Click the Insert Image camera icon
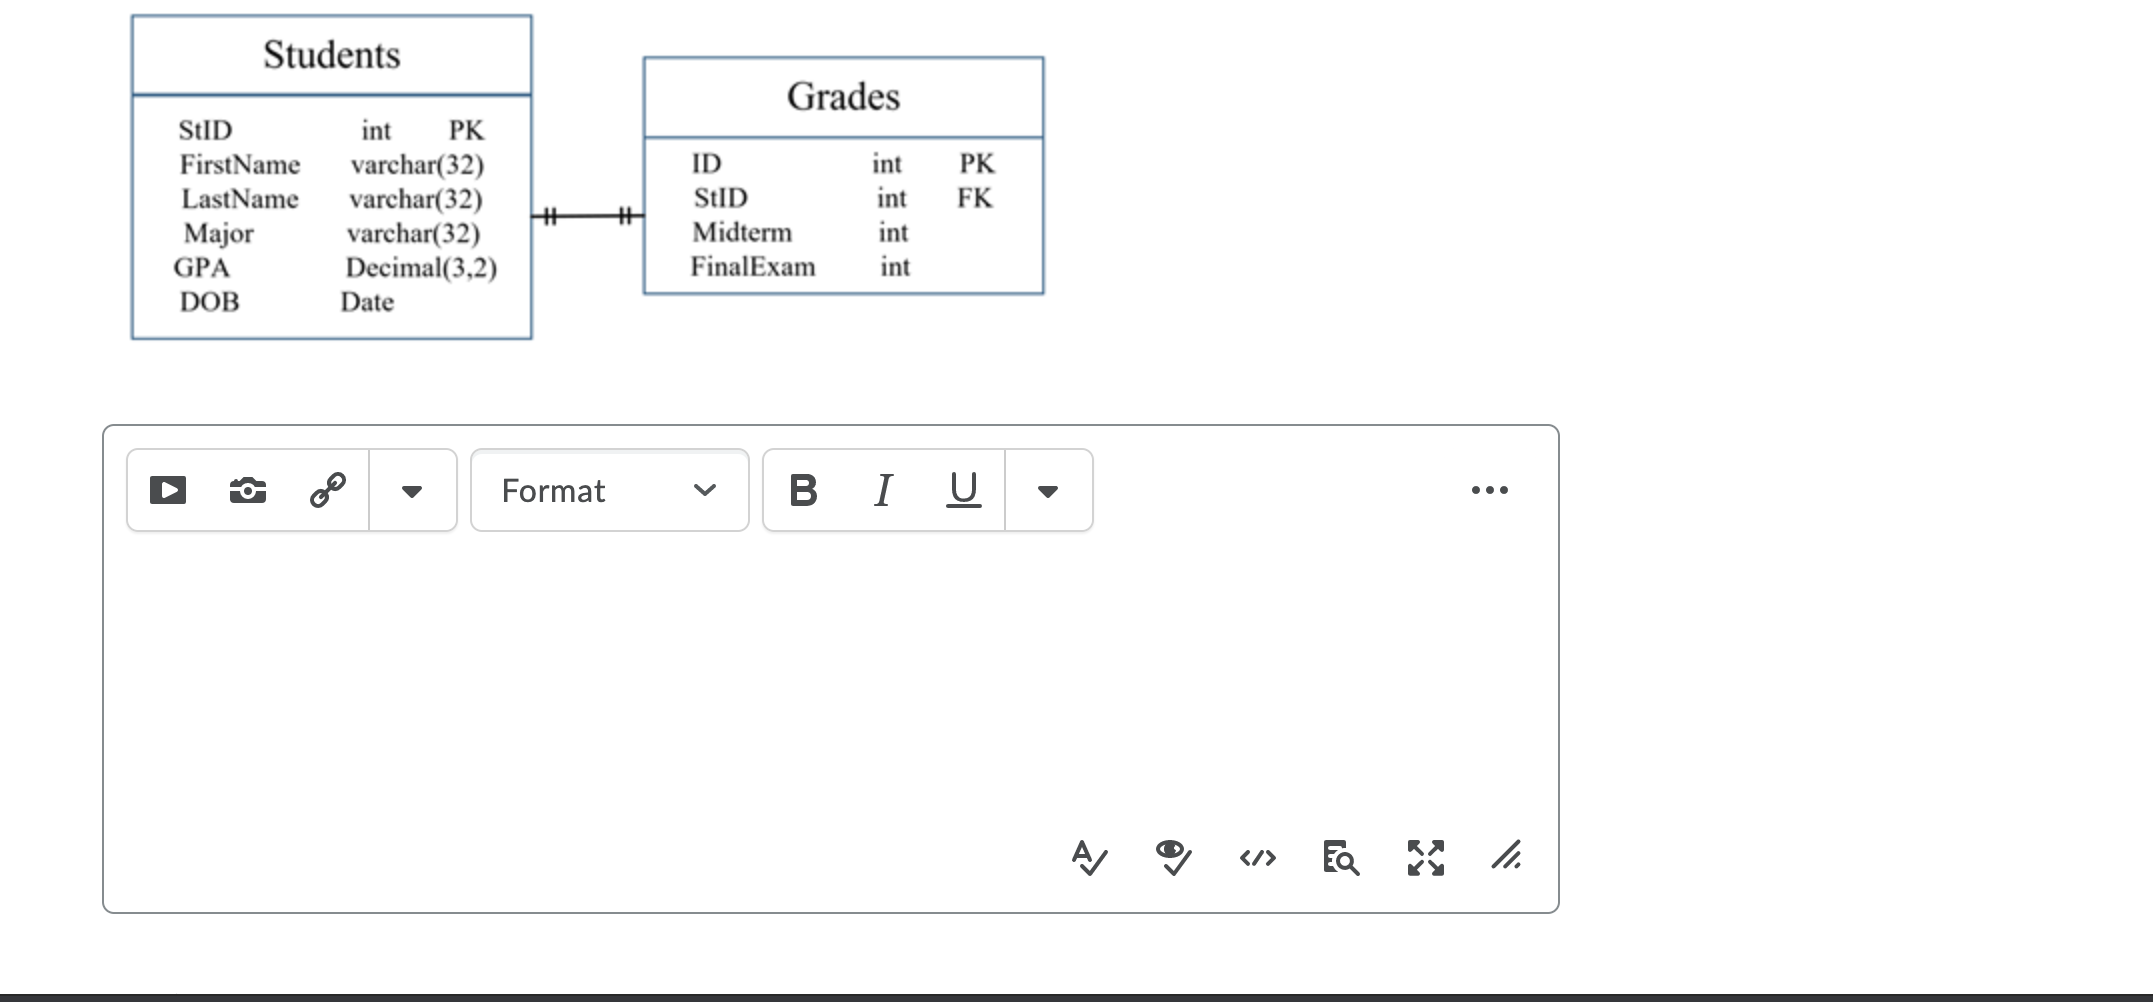The height and width of the screenshot is (1002, 2153). pyautogui.click(x=248, y=490)
